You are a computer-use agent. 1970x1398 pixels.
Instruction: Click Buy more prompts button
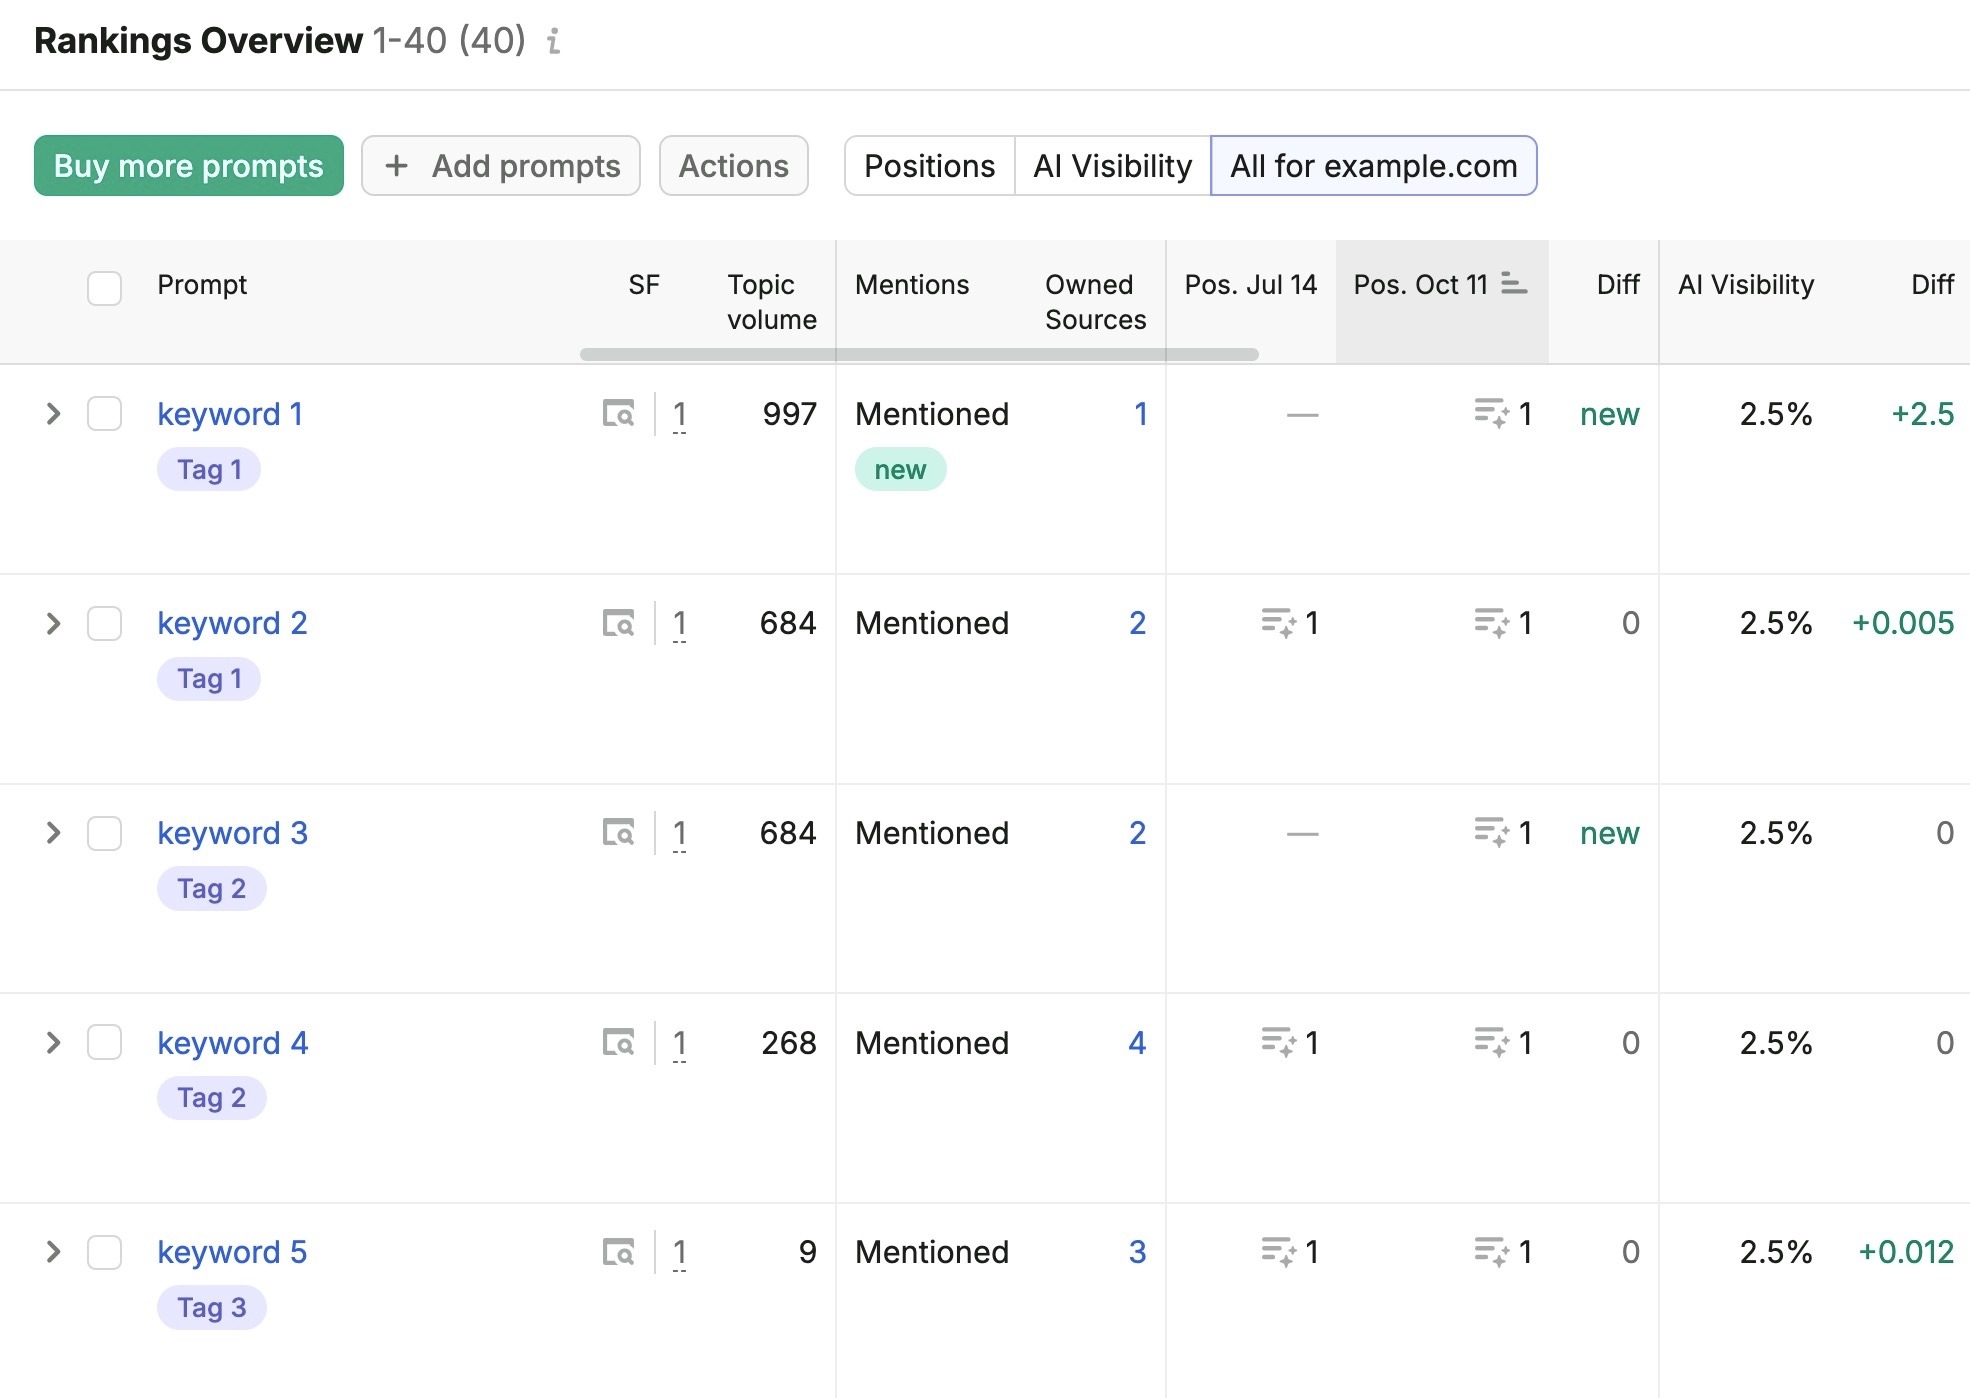189,166
